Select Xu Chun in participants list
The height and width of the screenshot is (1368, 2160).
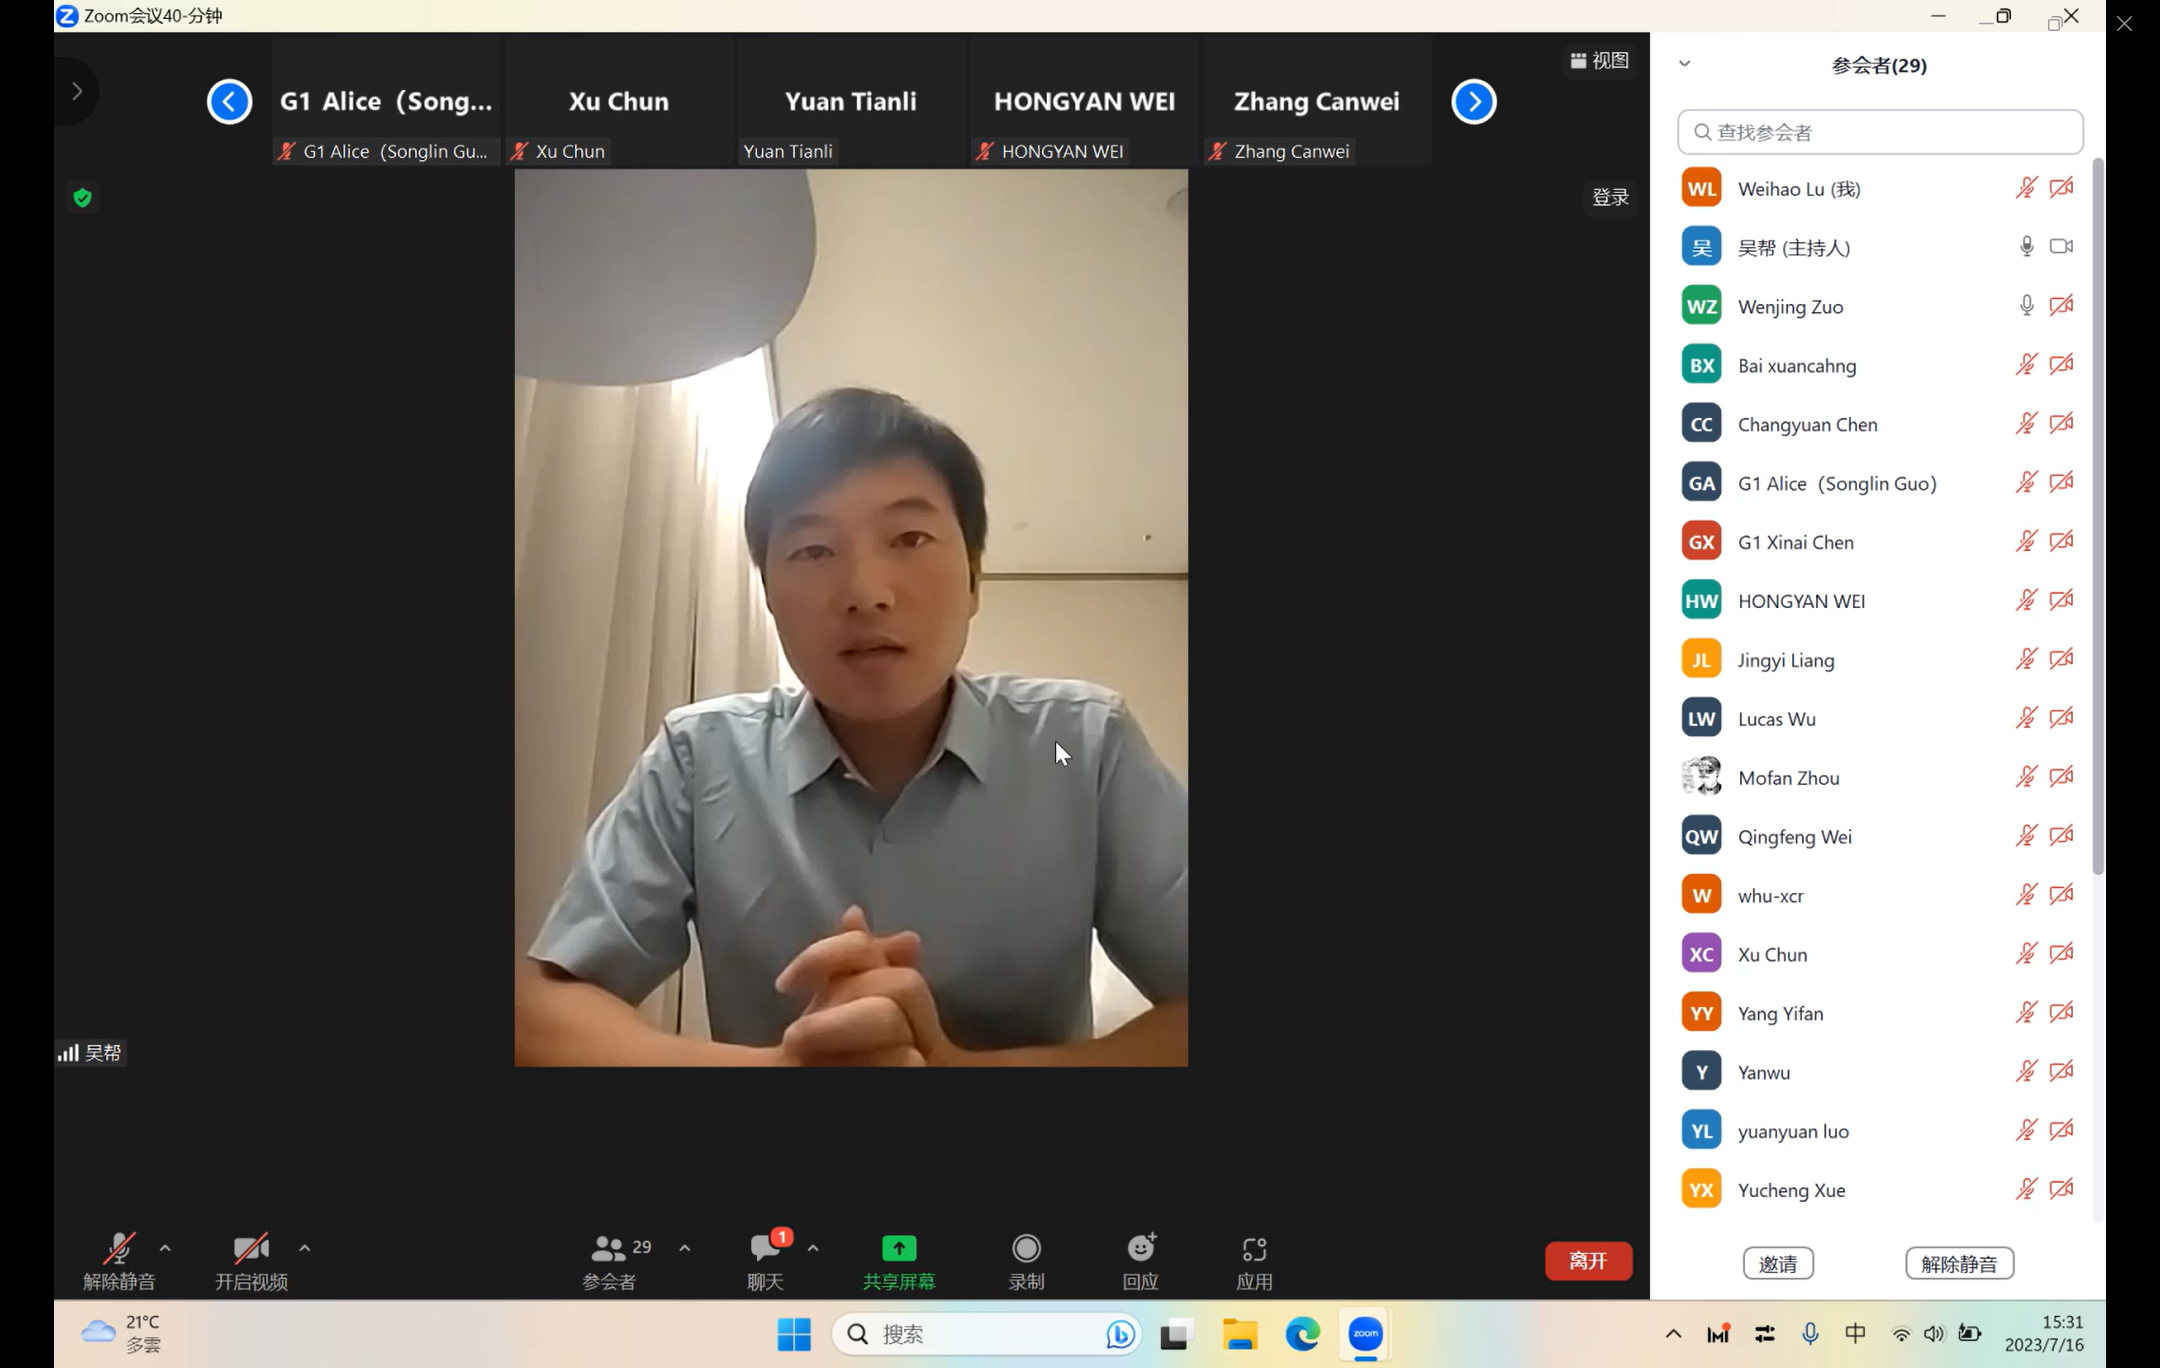click(x=1772, y=954)
